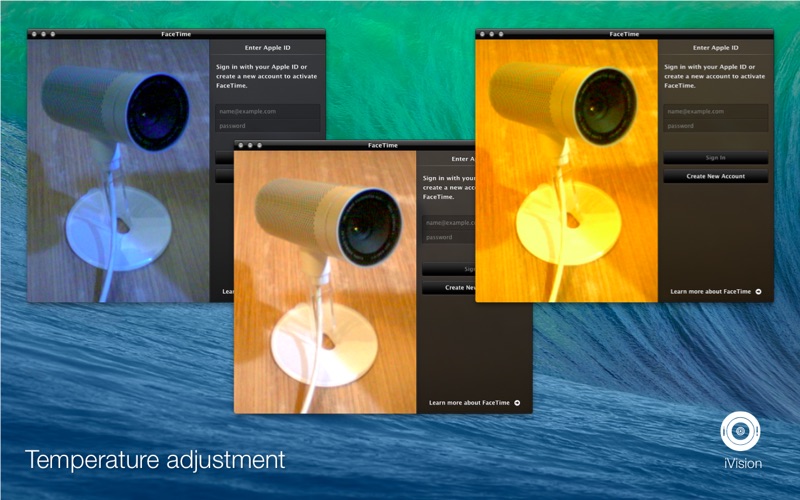Zoom the blue-tinted FaceTime window
This screenshot has height=500, width=800.
click(53, 34)
